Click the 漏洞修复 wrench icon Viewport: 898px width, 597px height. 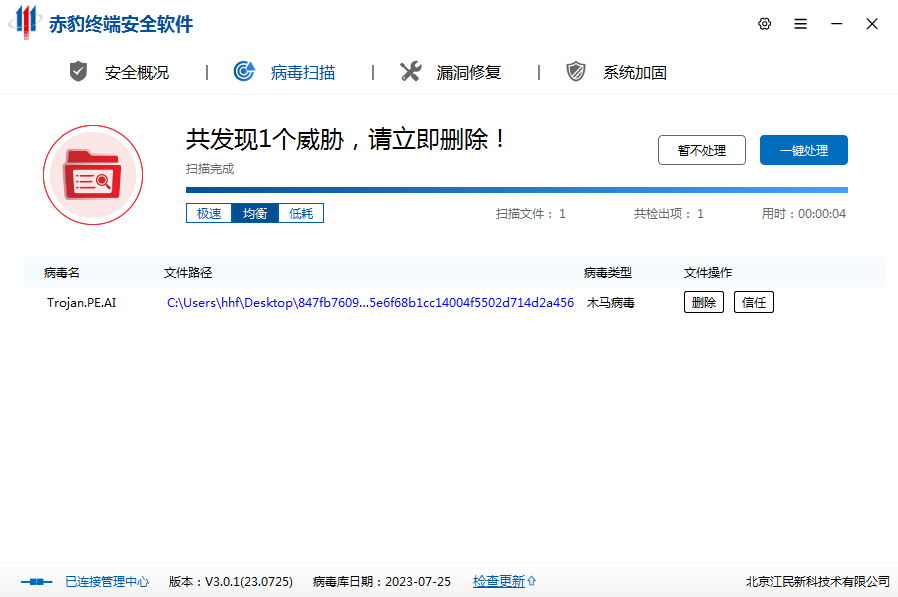pos(410,71)
